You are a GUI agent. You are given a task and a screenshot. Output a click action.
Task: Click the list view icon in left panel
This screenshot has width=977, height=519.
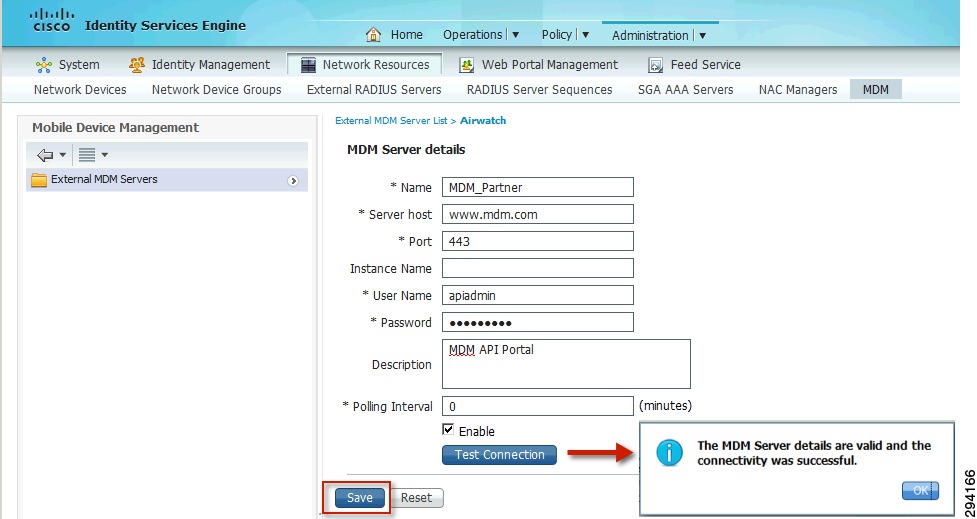(87, 155)
